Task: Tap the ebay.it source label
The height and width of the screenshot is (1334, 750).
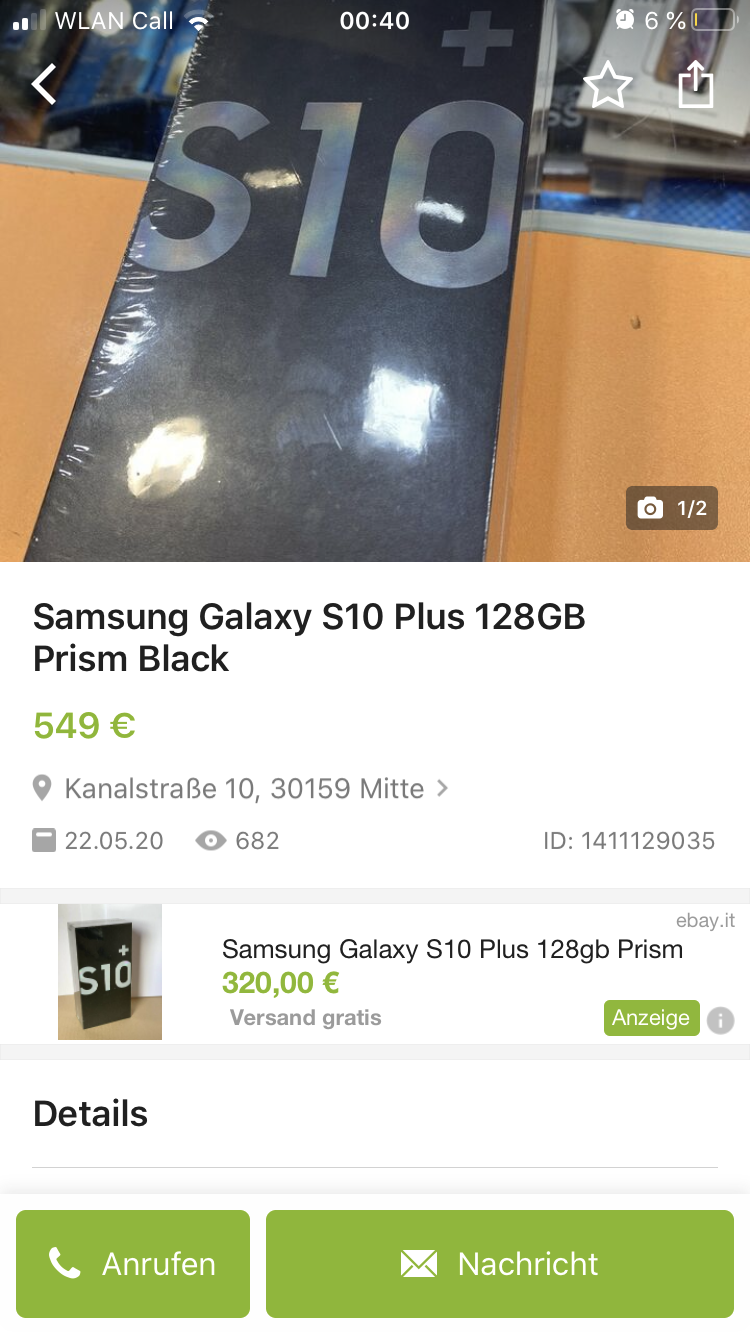Action: pyautogui.click(x=705, y=921)
